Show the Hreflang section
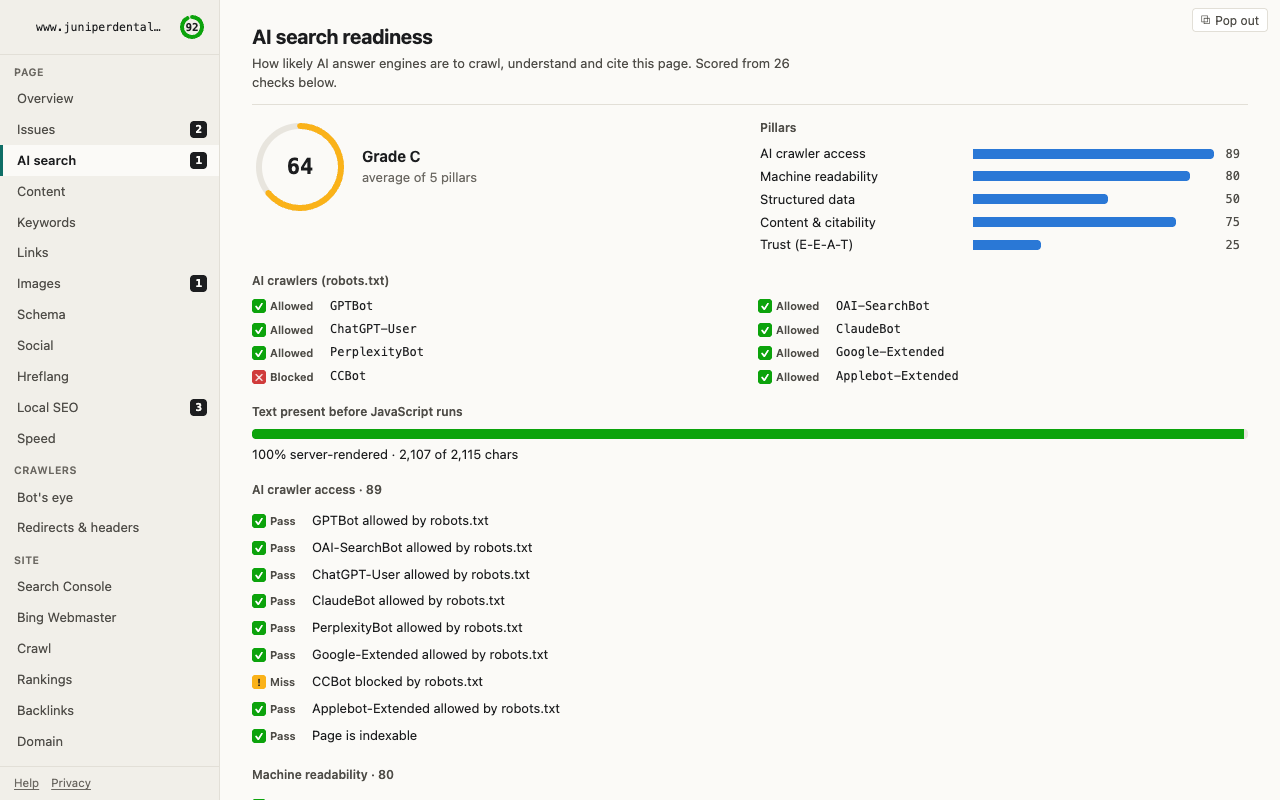This screenshot has height=800, width=1280. pos(109,376)
